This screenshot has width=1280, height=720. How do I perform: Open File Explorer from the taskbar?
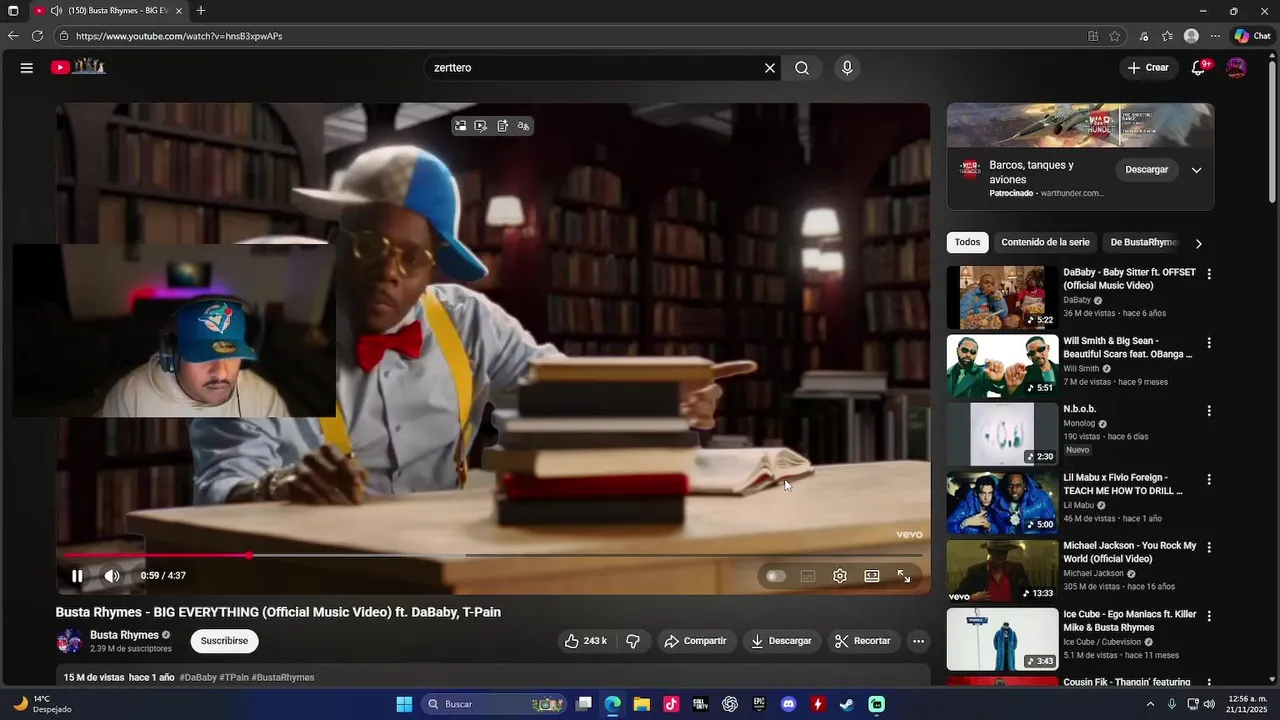[x=642, y=704]
